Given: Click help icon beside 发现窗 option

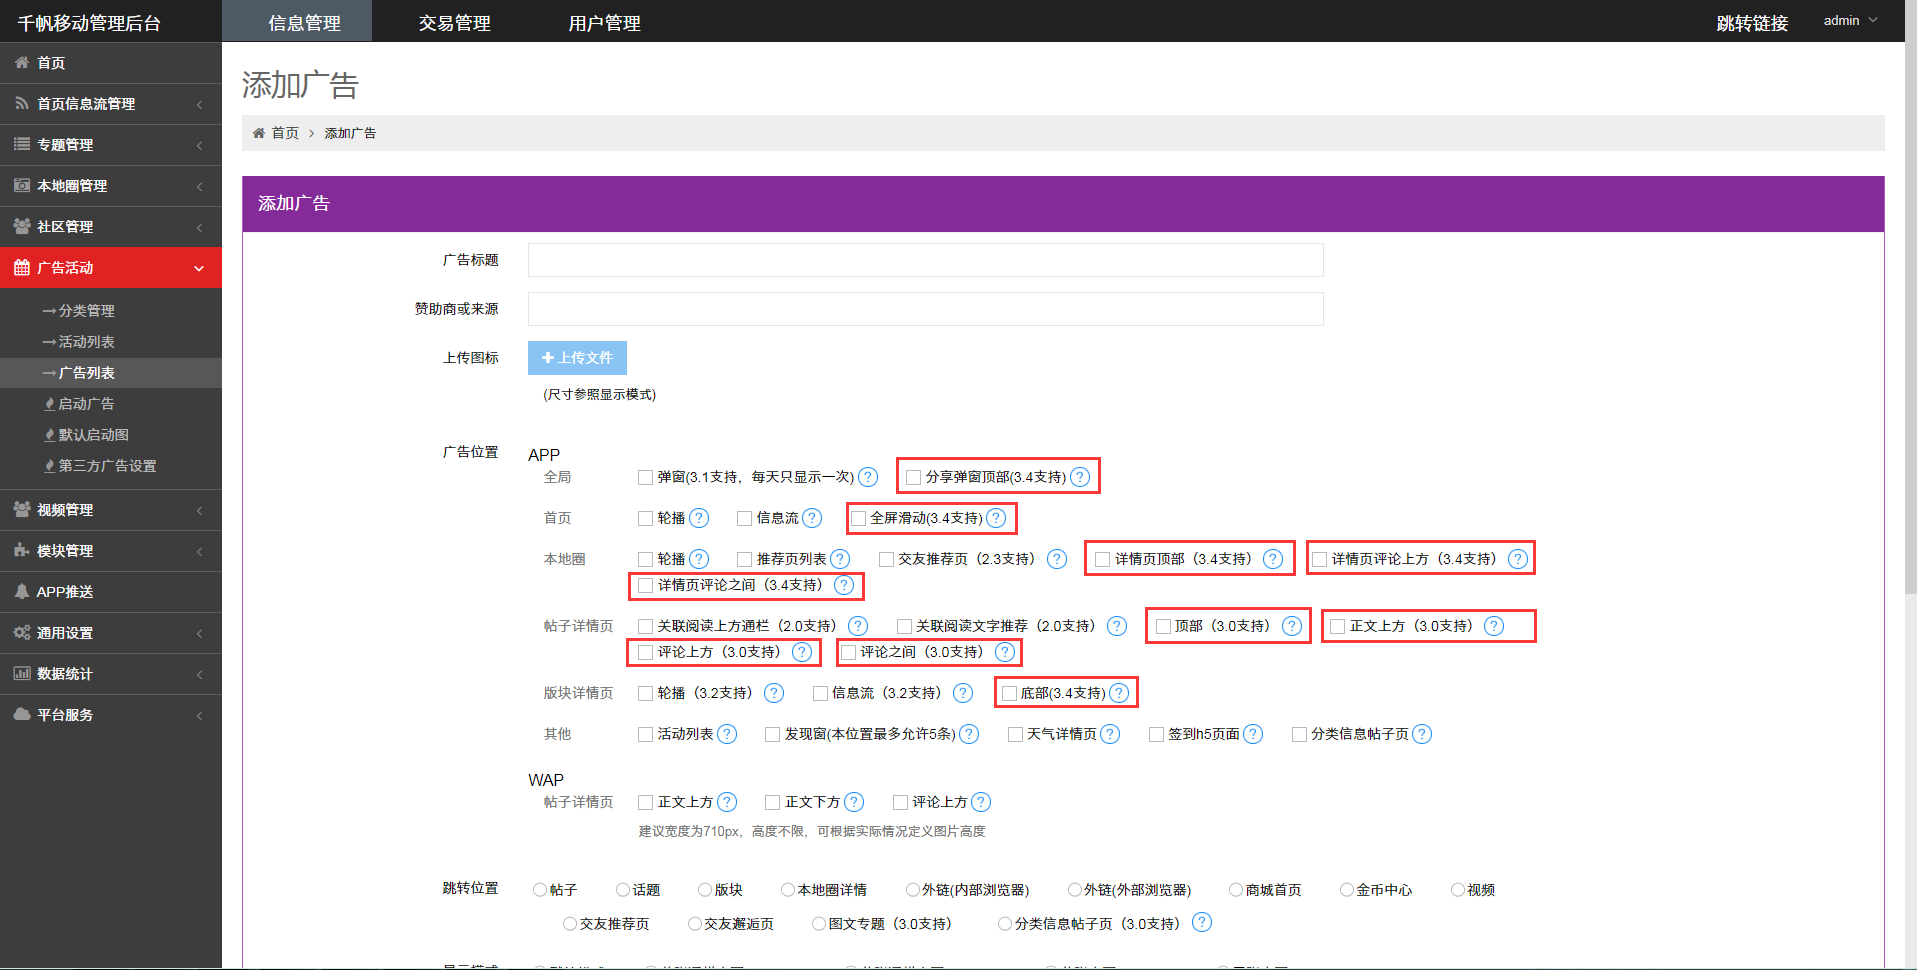Looking at the screenshot, I should pyautogui.click(x=969, y=734).
